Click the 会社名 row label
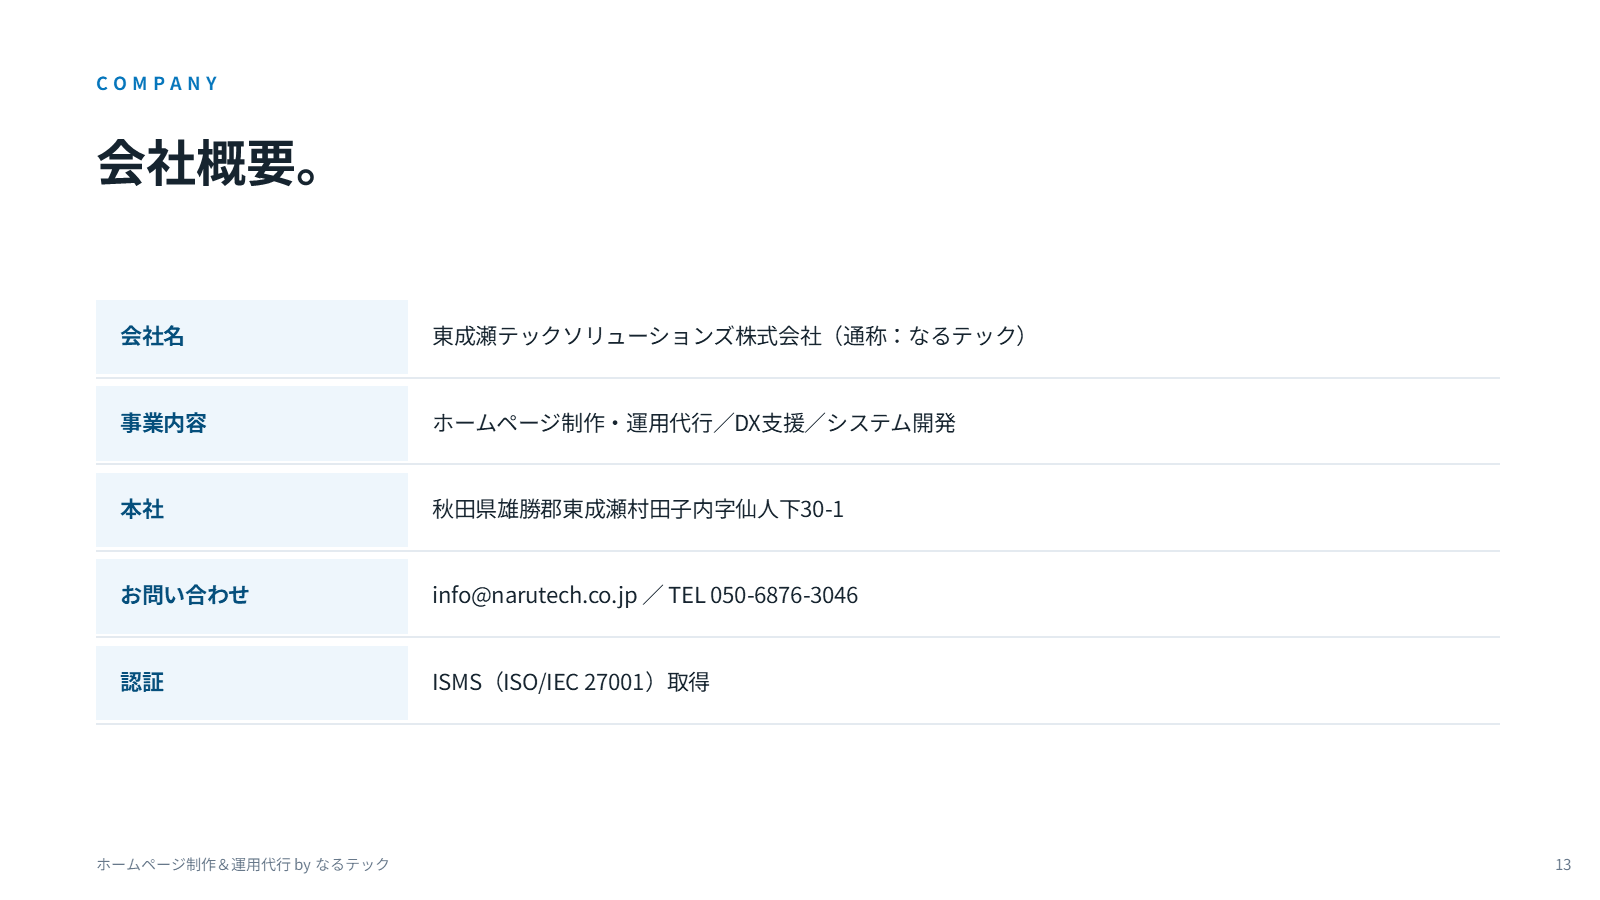 coord(152,336)
